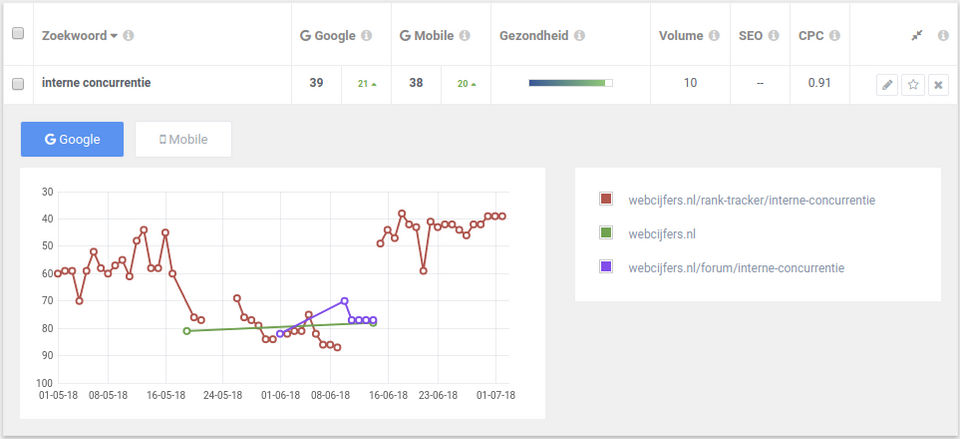
Task: Open the Zoekwoord sort dropdown arrow
Action: [114, 36]
